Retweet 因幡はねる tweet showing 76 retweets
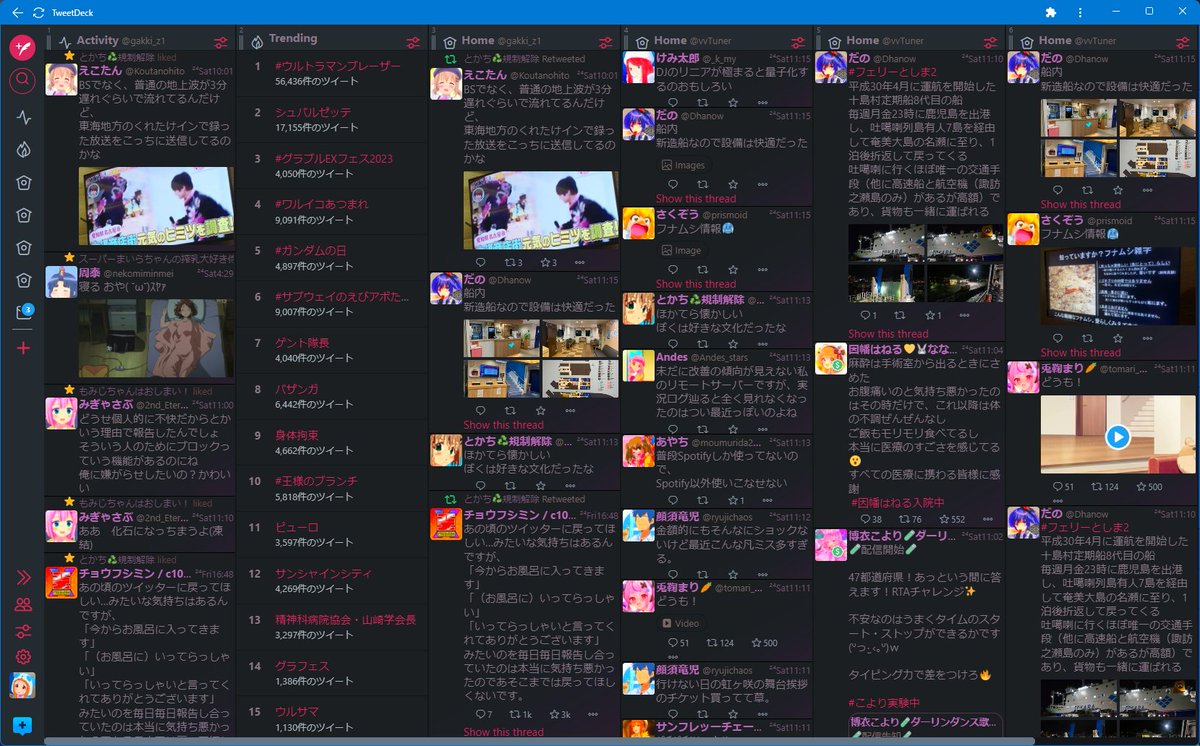 coord(910,519)
